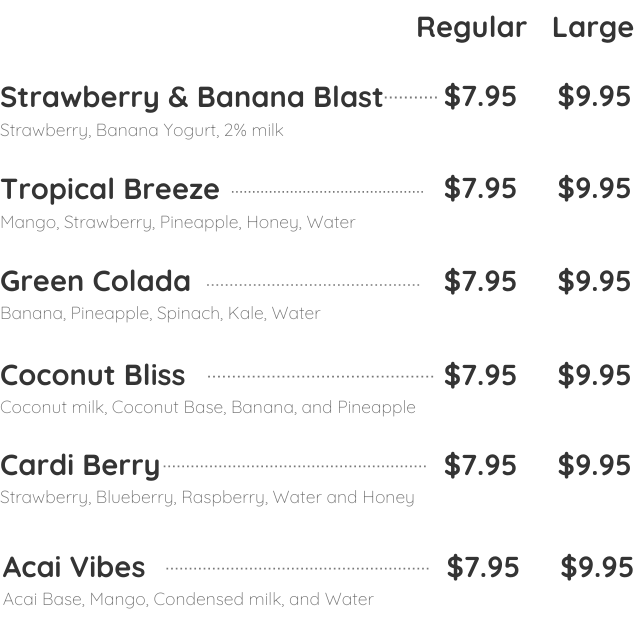Open the Green Colada item
The width and height of the screenshot is (634, 626).
tap(95, 281)
